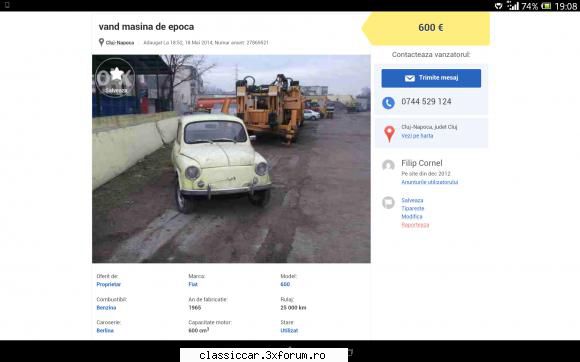Click the 600 € price tag
The image size is (580, 362).
(x=426, y=28)
